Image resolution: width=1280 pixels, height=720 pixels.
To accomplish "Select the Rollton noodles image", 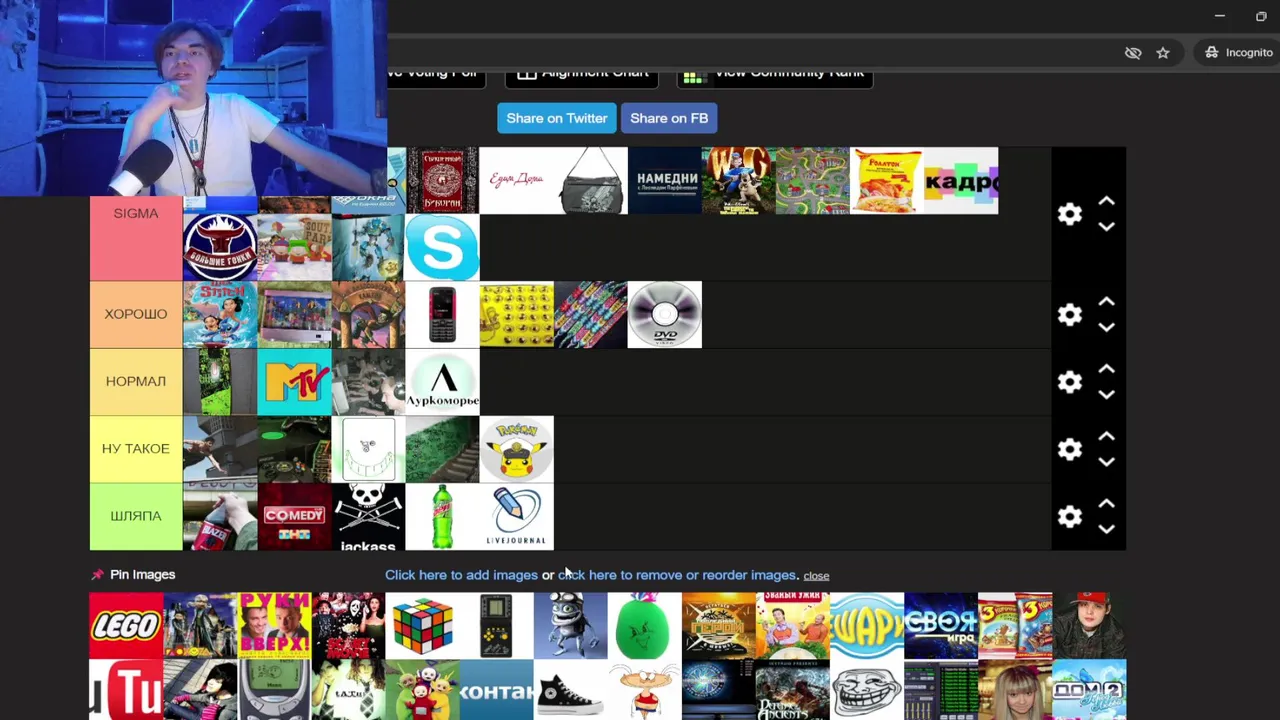I will coord(887,181).
